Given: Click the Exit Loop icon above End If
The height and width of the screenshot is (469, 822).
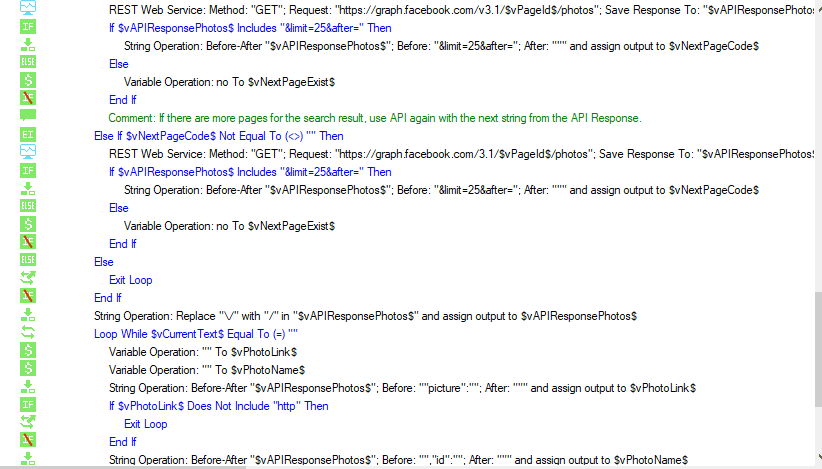Looking at the screenshot, I should 28,278.
